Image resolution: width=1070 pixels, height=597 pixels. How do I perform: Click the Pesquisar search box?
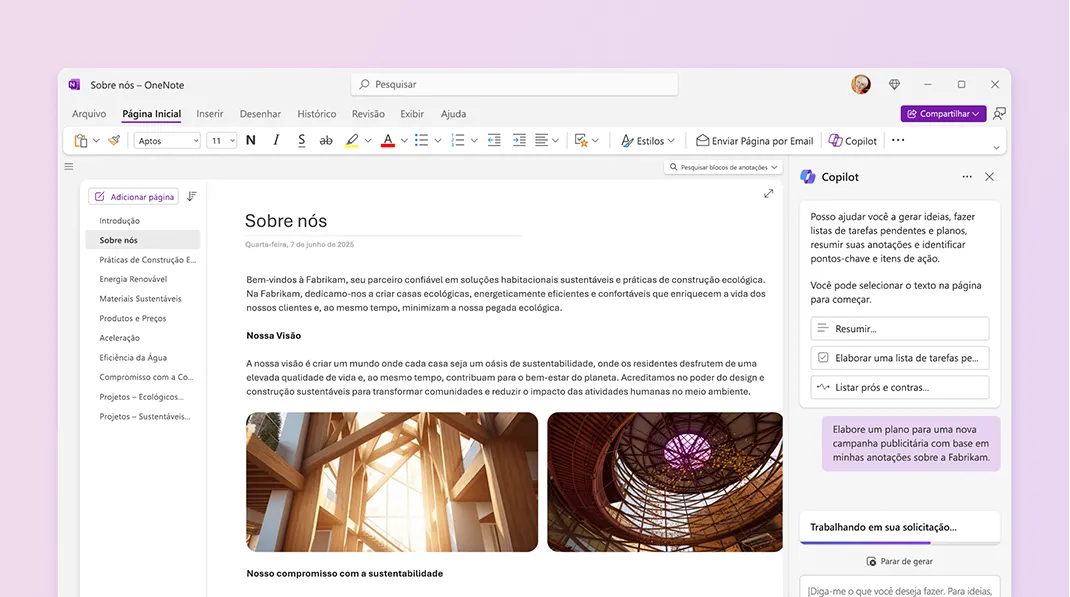click(515, 85)
